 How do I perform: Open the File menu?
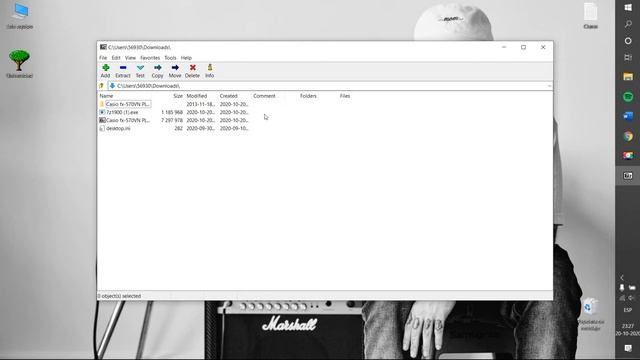[x=103, y=58]
